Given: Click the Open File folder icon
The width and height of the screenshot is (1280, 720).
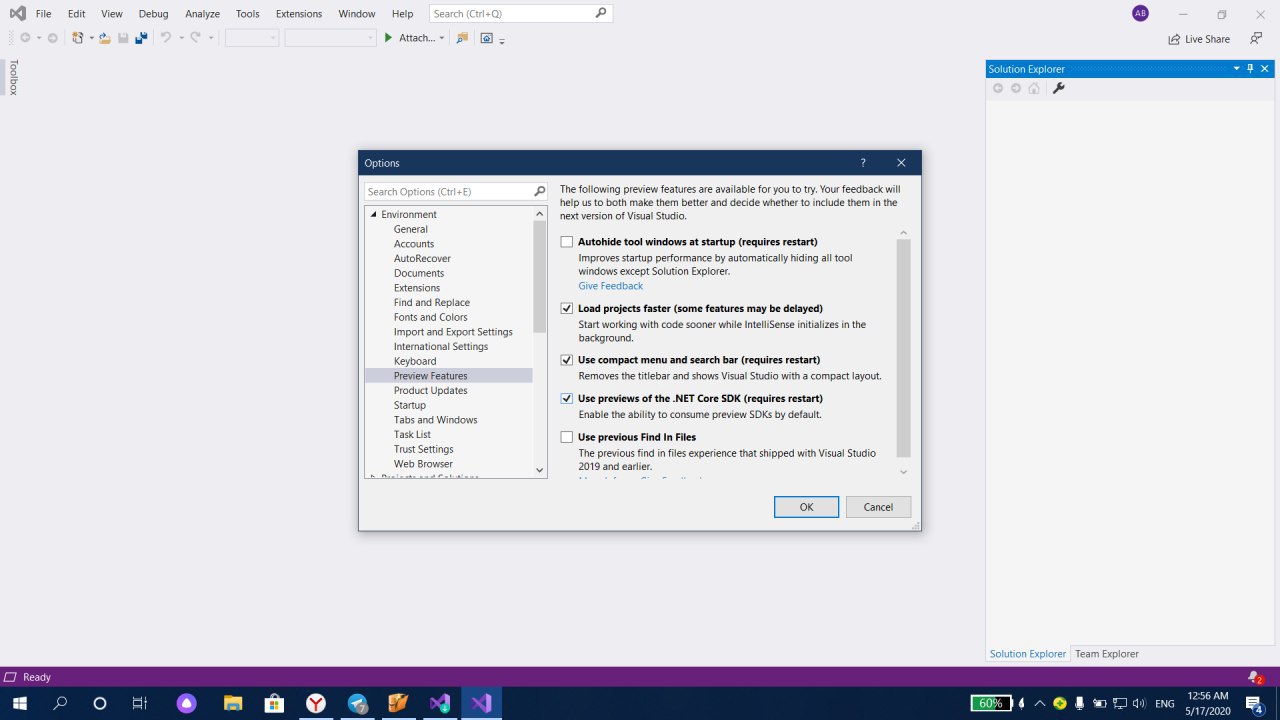Looking at the screenshot, I should pos(104,38).
